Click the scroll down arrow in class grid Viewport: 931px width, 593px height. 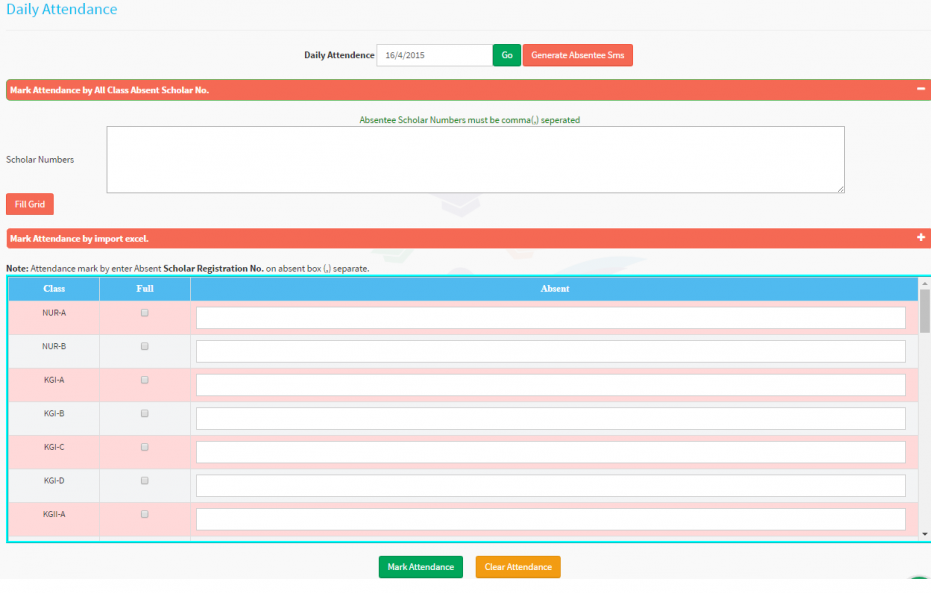pyautogui.click(x=925, y=534)
